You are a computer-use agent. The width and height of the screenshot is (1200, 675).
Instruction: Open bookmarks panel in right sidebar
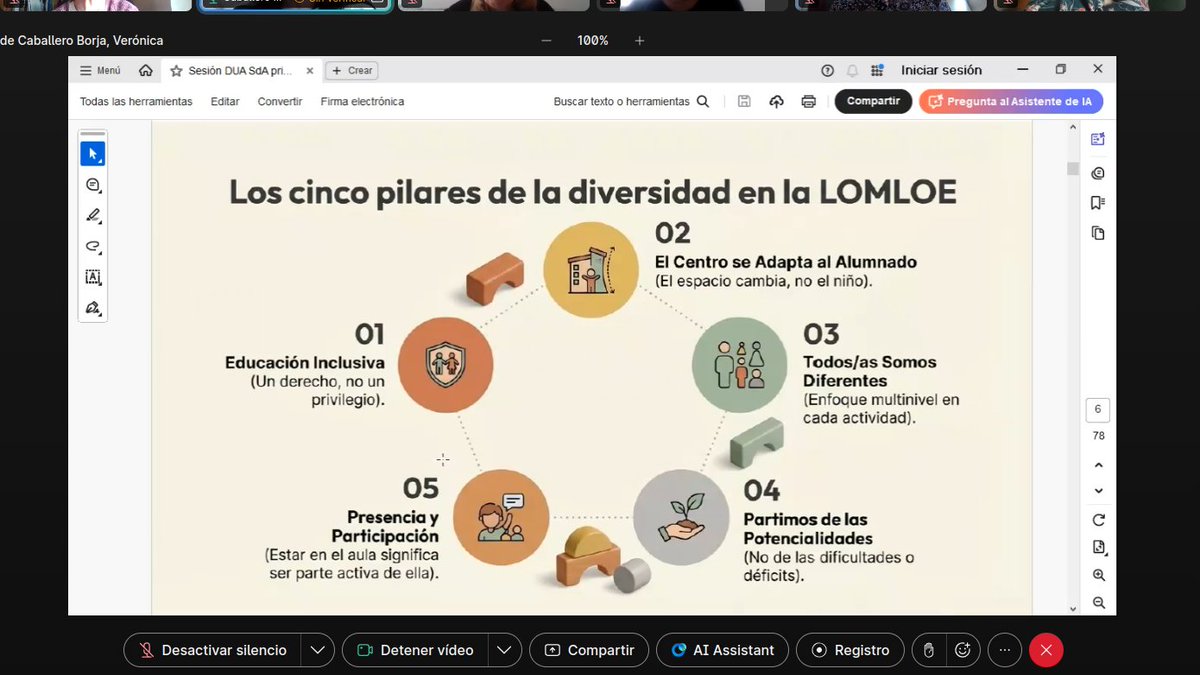(x=1098, y=203)
